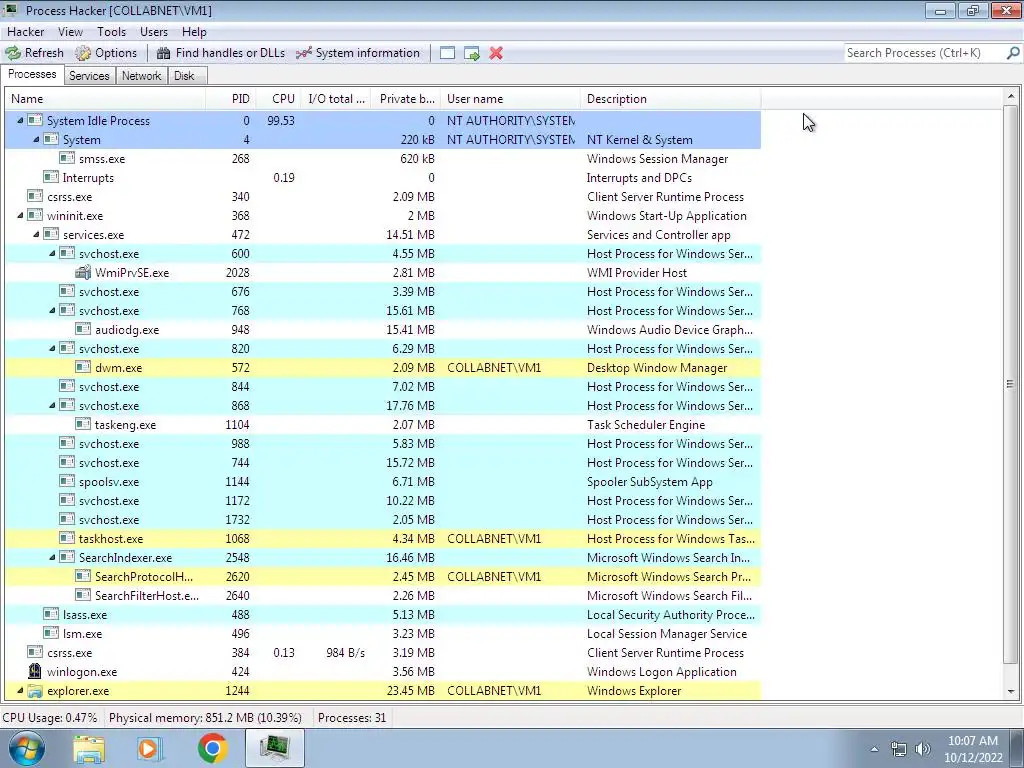Click the explorer.exe folder icon

tap(35, 690)
